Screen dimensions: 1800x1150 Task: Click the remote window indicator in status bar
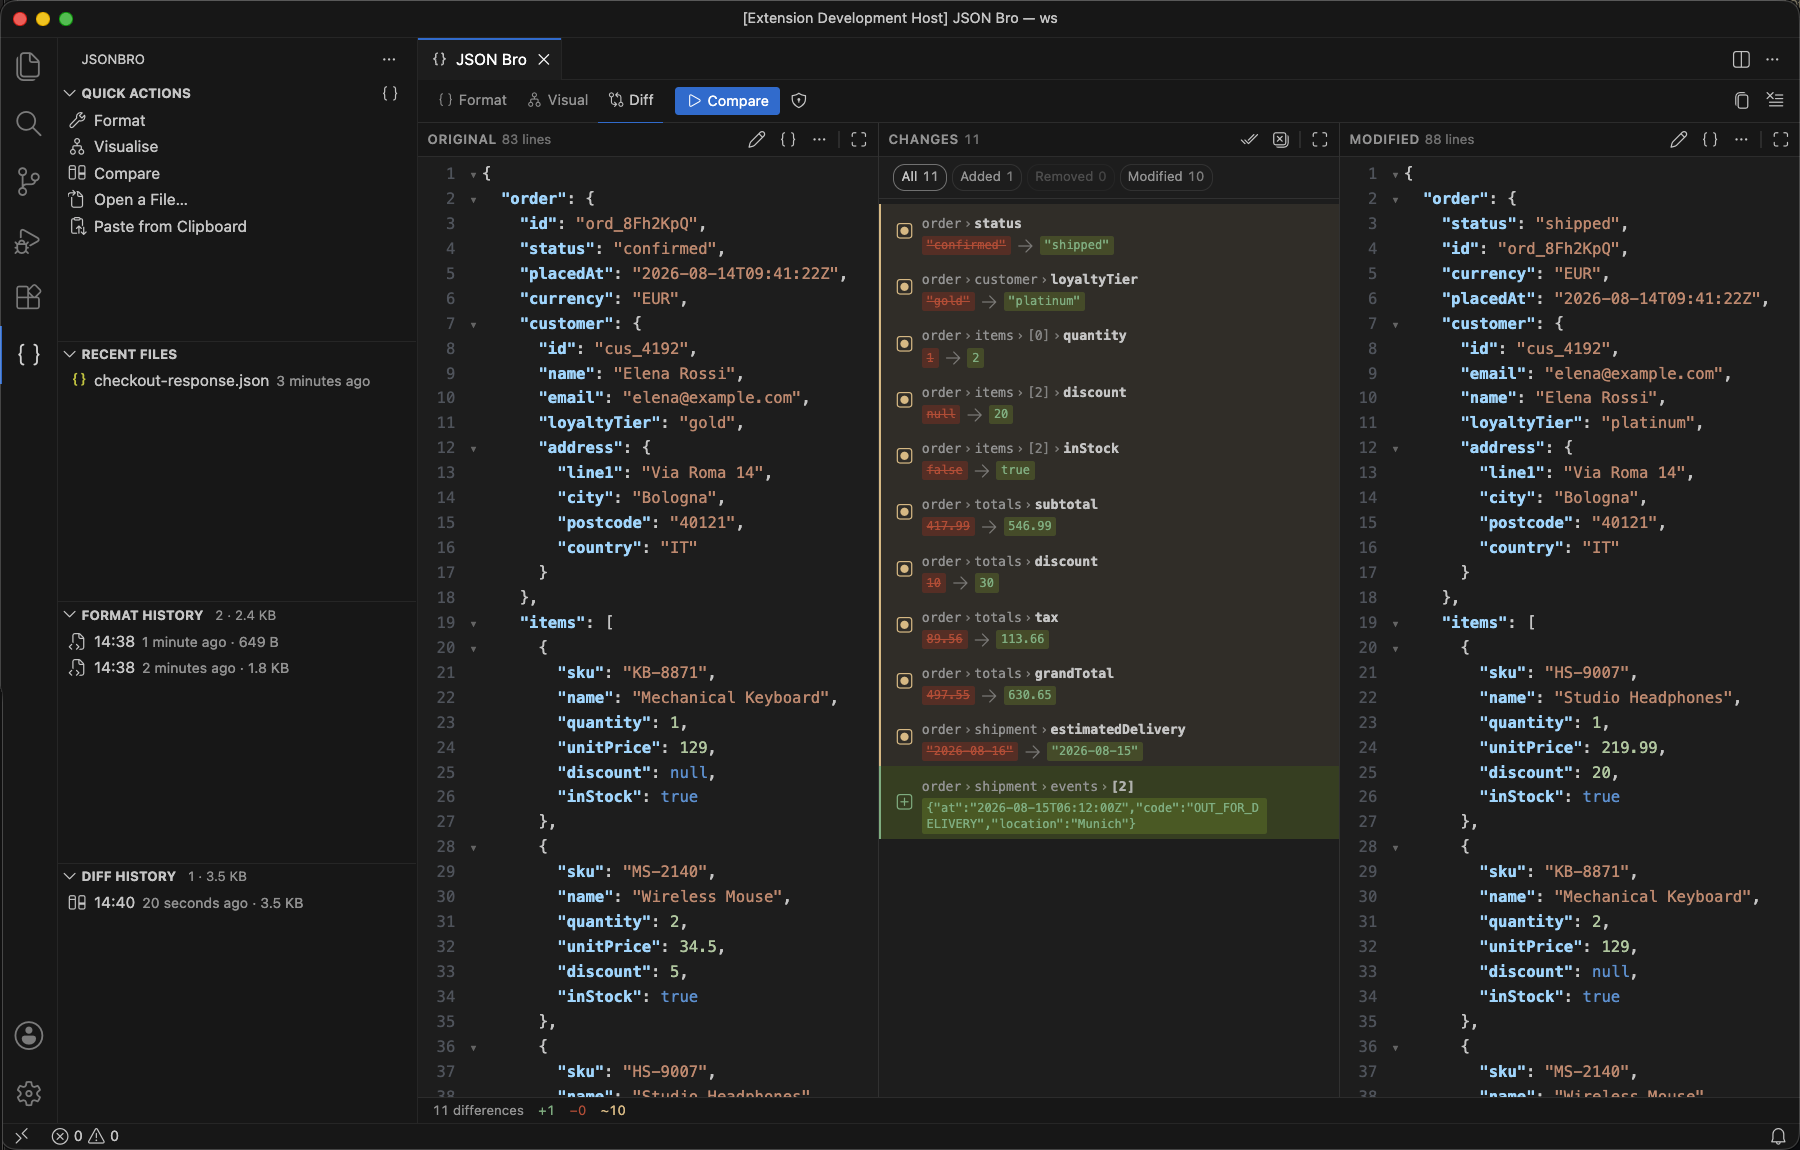22,1136
